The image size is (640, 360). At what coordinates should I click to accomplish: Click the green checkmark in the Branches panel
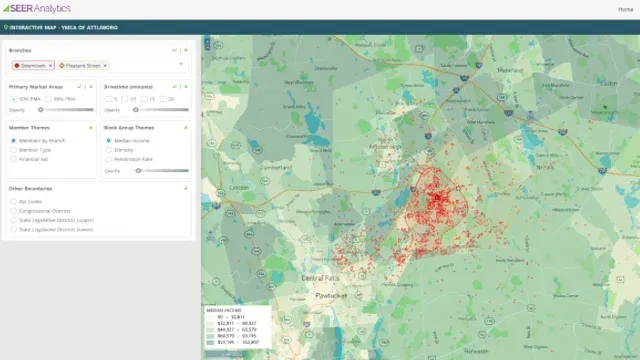174,50
